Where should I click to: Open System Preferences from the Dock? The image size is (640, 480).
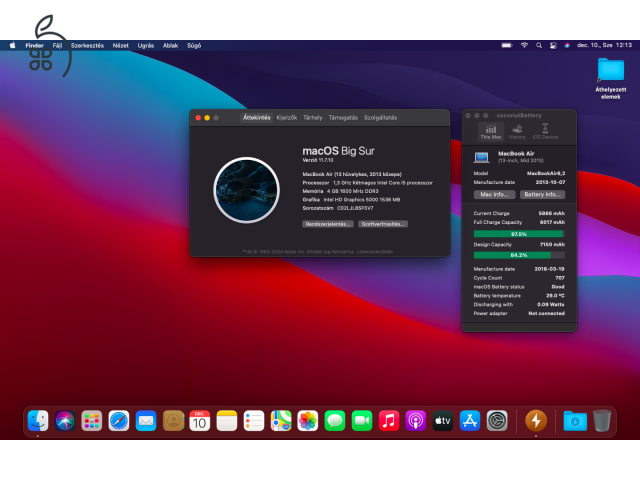tap(497, 421)
